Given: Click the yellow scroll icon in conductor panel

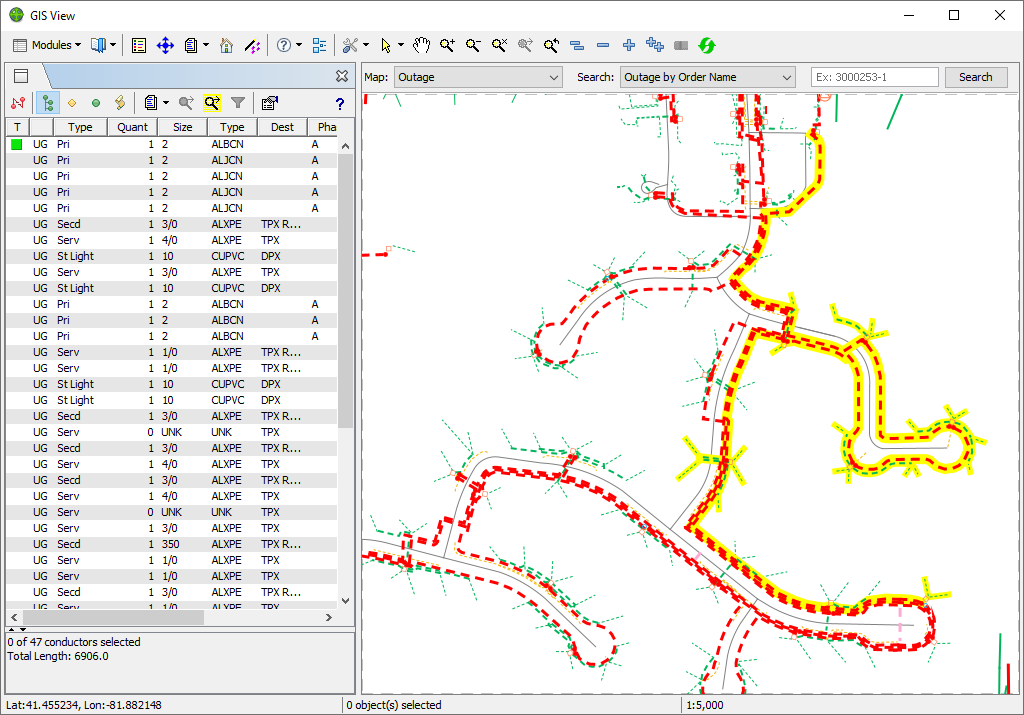Looking at the screenshot, I should (x=120, y=103).
